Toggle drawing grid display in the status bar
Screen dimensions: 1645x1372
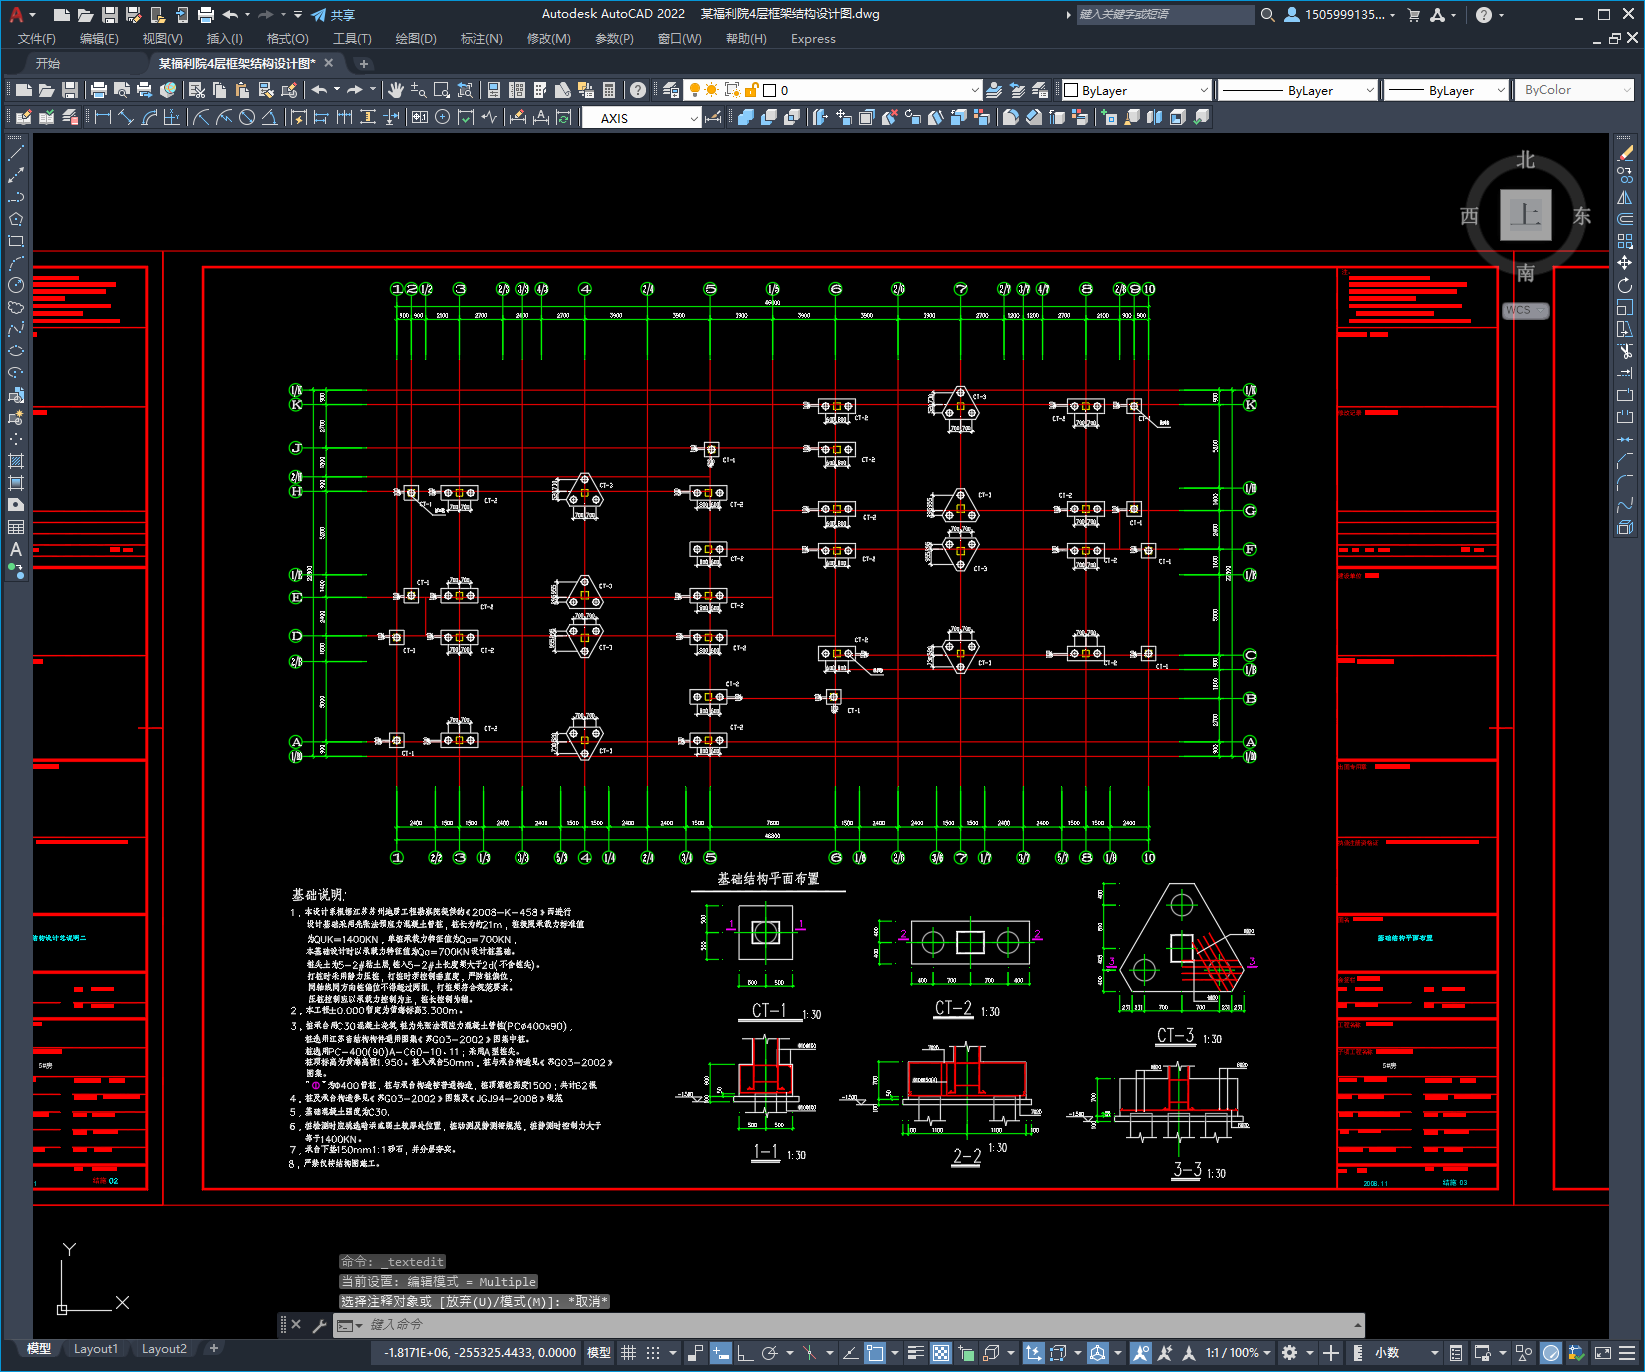pos(629,1353)
